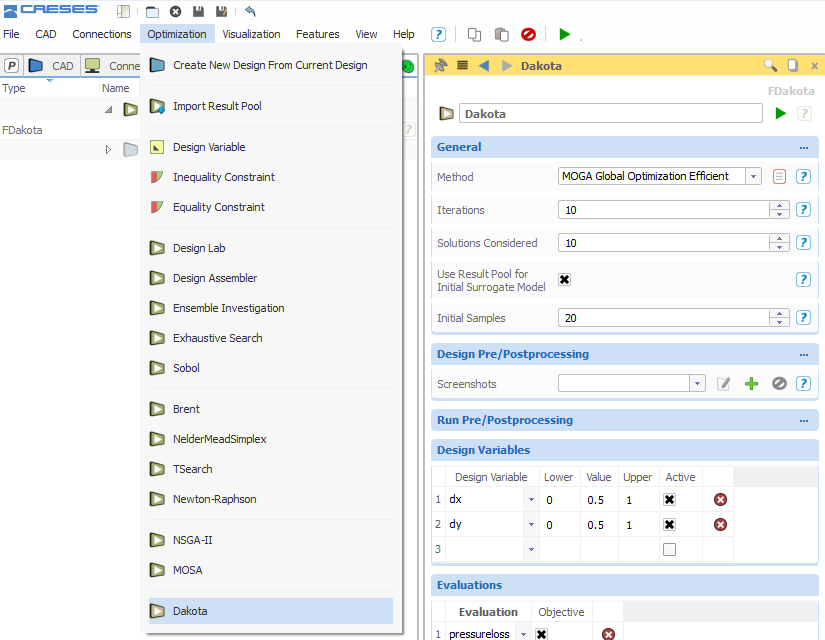Click the paste clipboard toolbar icon
The image size is (825, 640).
tap(501, 35)
